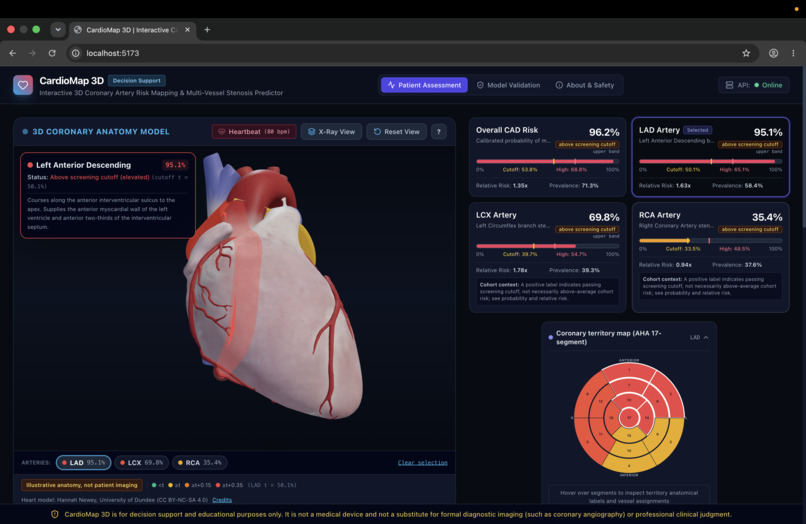This screenshot has height=524, width=806.
Task: Click the Left Anterior Descending info card
Action: click(x=108, y=195)
